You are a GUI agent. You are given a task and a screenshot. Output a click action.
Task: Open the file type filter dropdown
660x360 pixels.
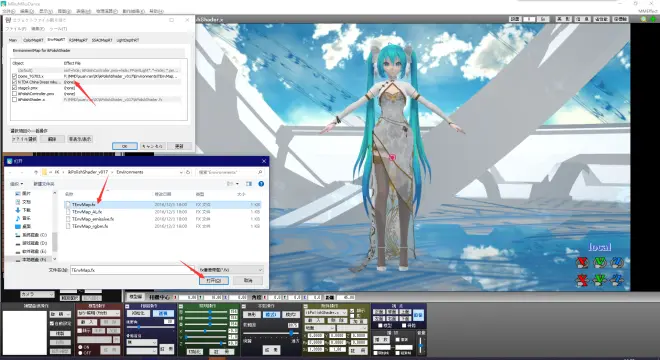(231, 269)
